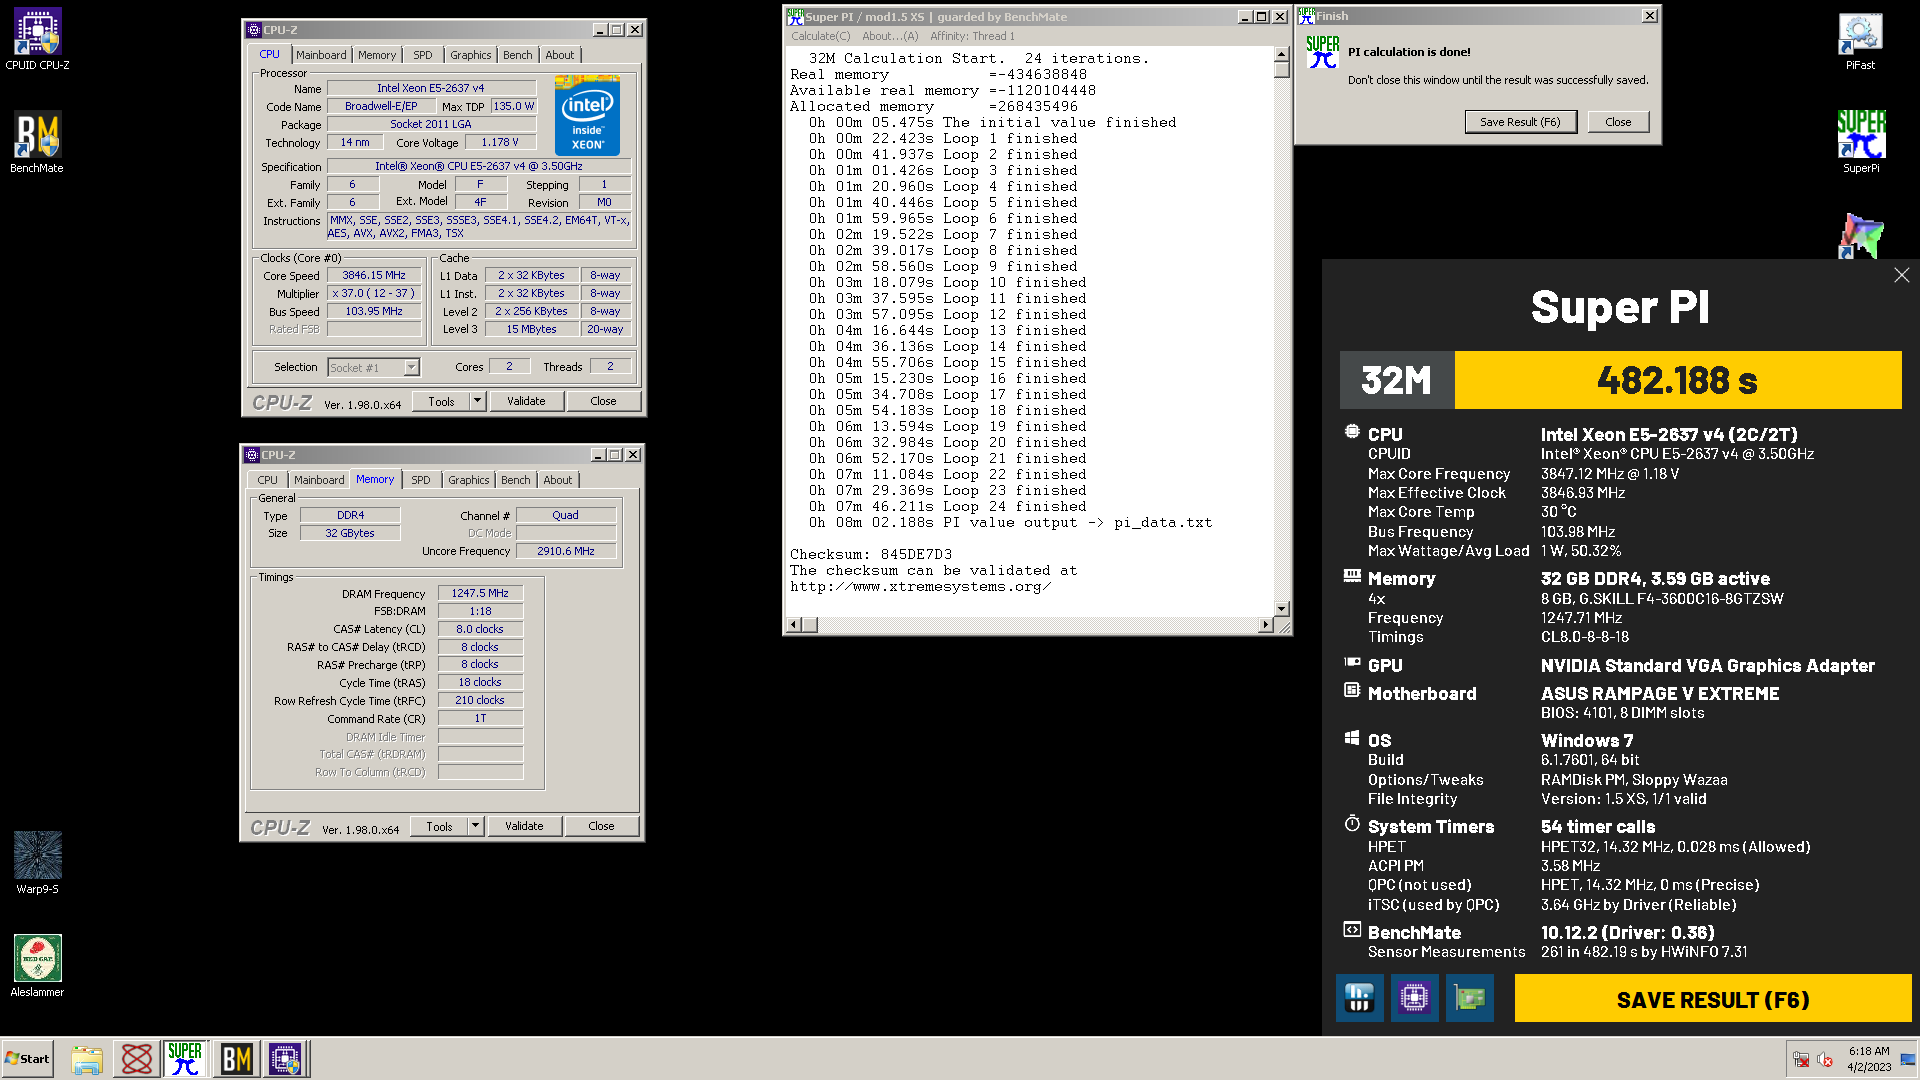Open the partially hidden colorful desktop icon
The width and height of the screenshot is (1920, 1080).
[1860, 236]
